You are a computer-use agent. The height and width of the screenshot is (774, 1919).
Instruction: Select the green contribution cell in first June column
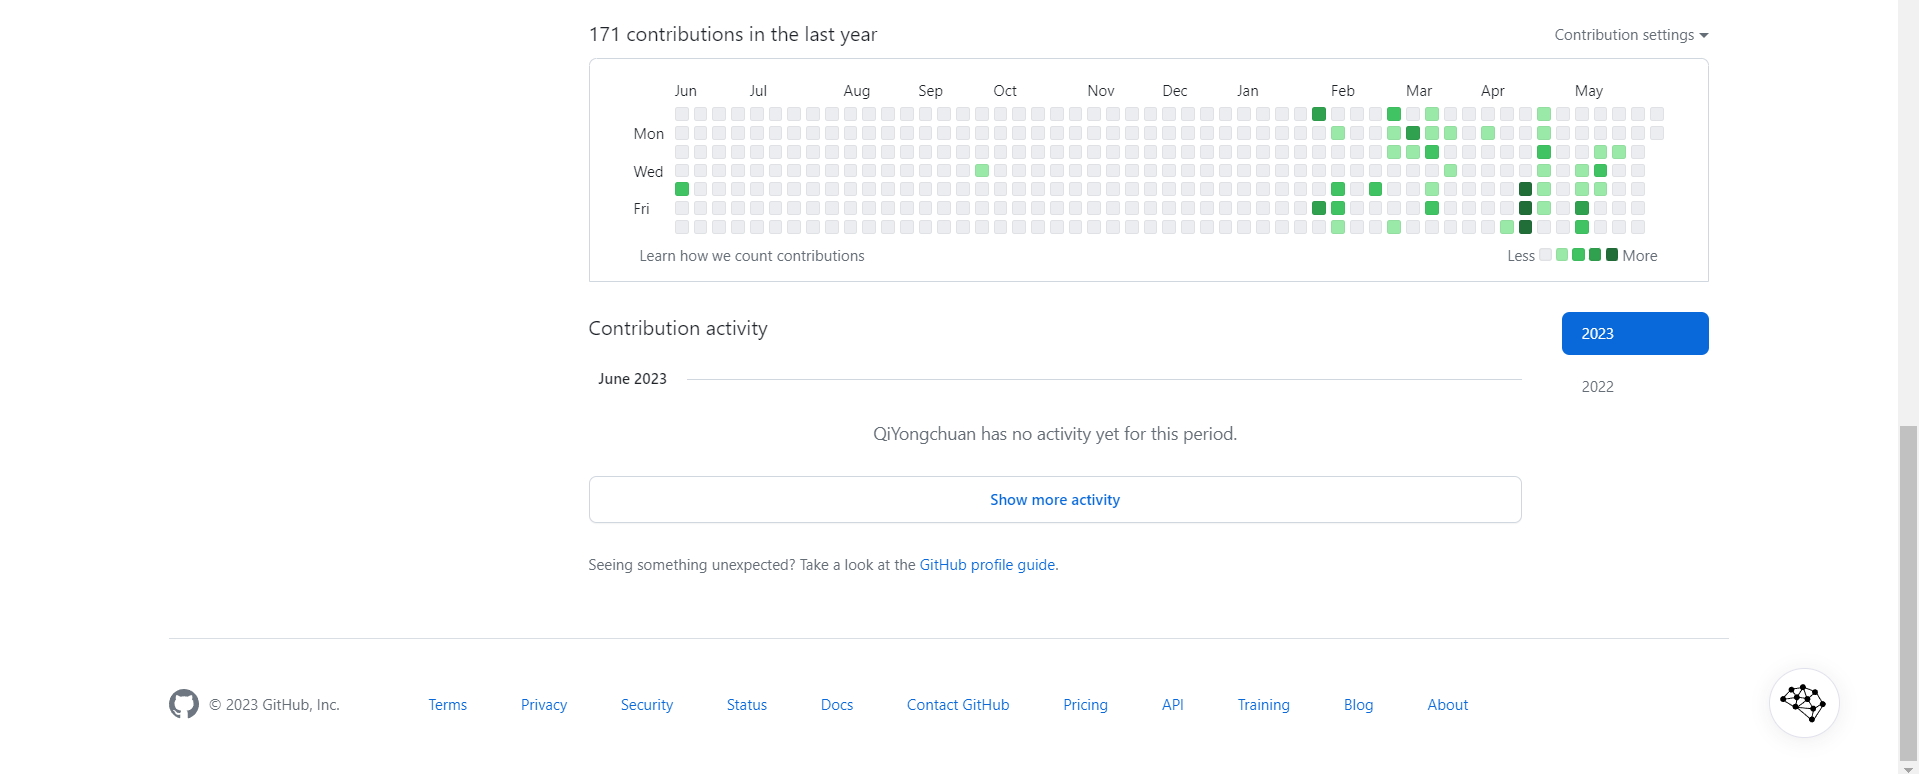tap(682, 189)
